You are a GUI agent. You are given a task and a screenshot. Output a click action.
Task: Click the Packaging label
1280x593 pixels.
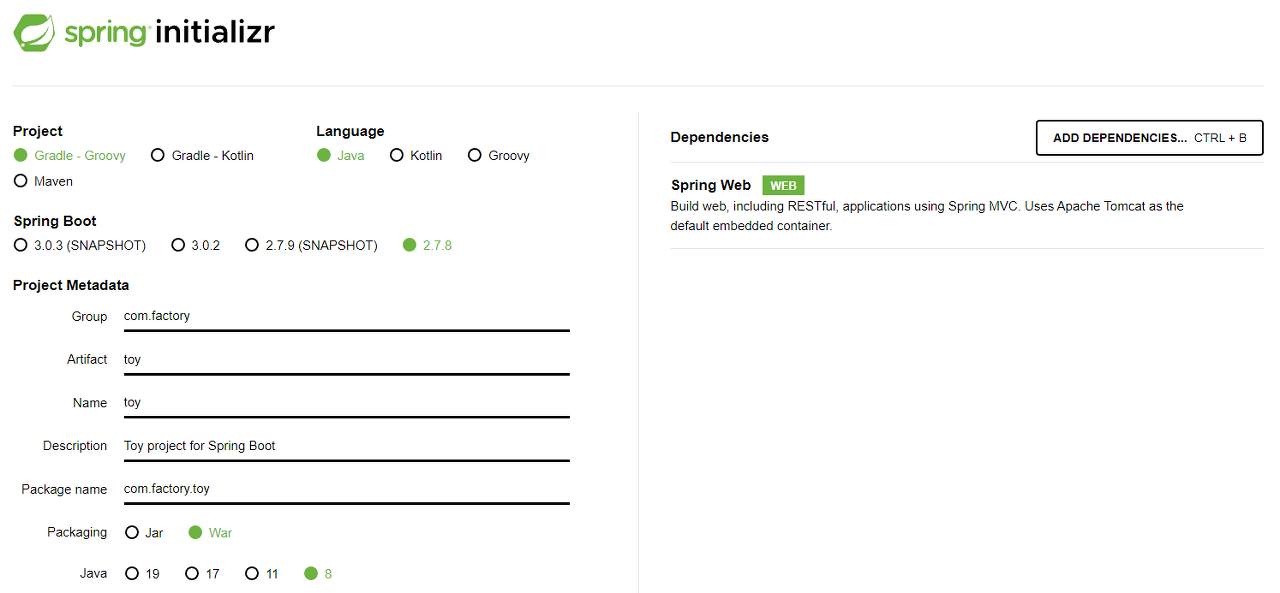[x=77, y=532]
